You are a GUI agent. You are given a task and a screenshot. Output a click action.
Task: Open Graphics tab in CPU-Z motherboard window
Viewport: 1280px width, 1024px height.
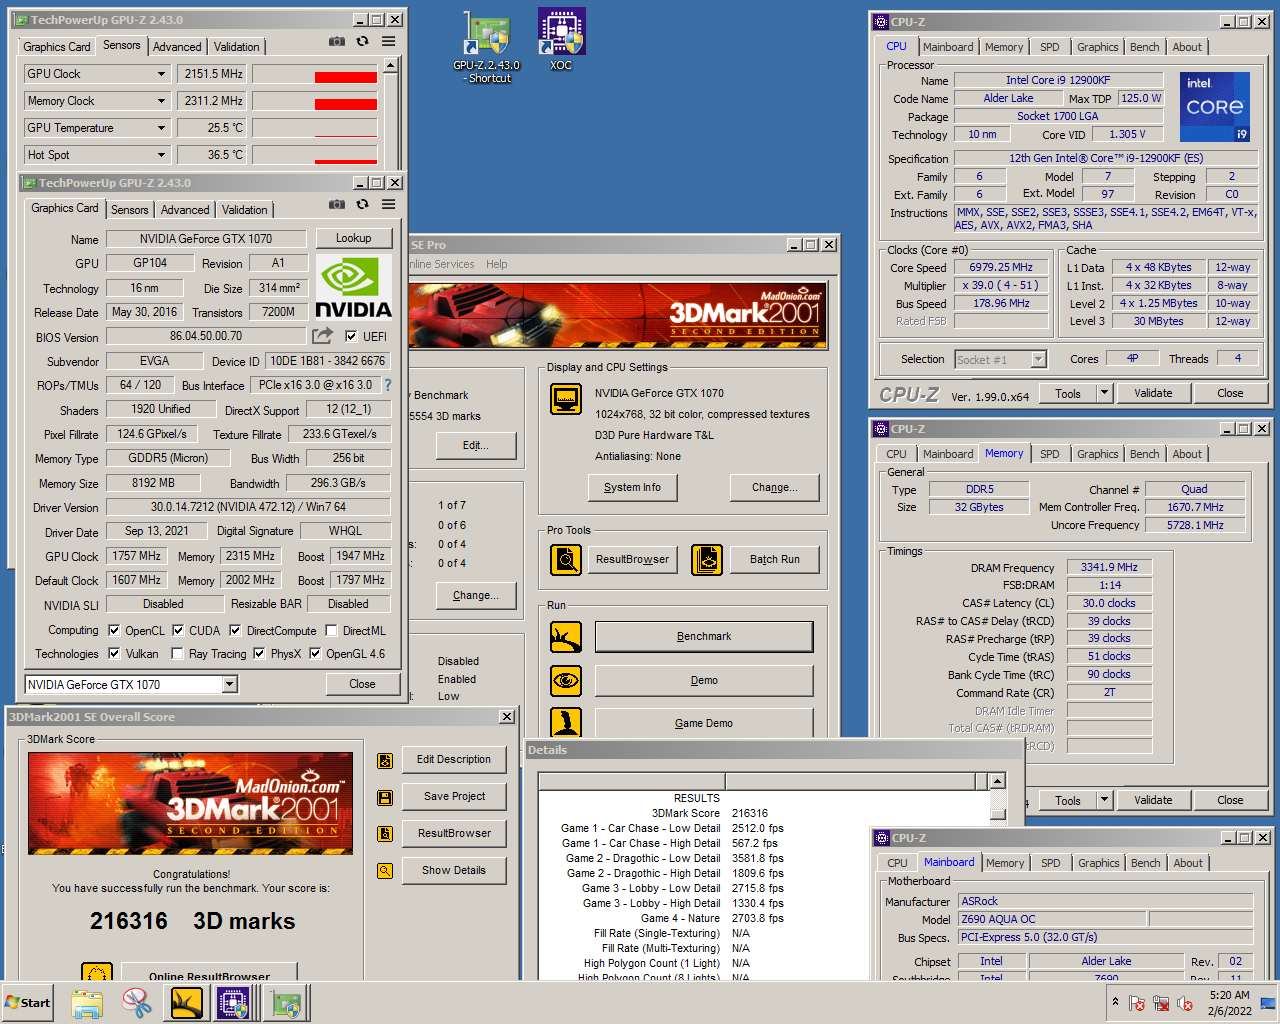click(1099, 863)
